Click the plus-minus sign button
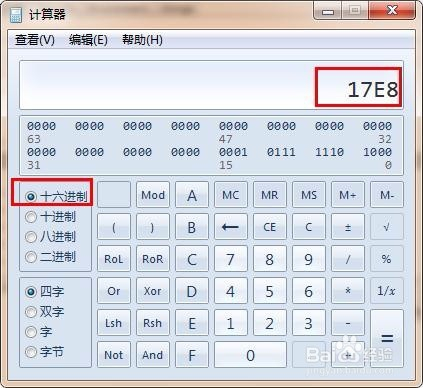The image size is (423, 388). pyautogui.click(x=348, y=227)
